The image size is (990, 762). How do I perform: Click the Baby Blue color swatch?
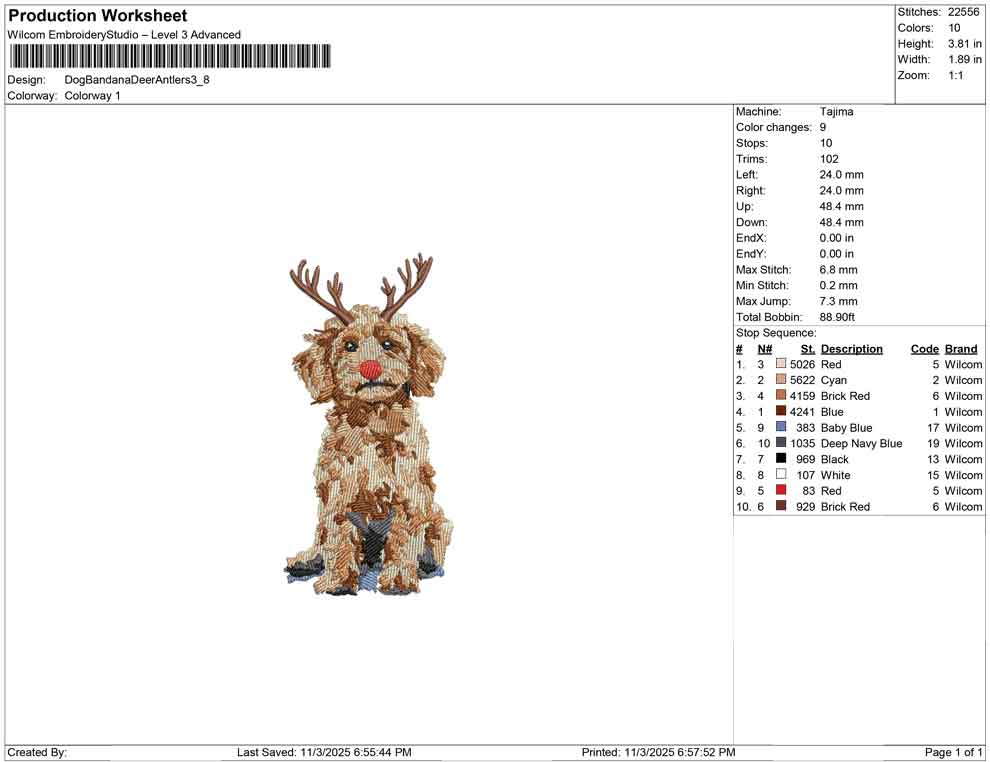(x=780, y=428)
